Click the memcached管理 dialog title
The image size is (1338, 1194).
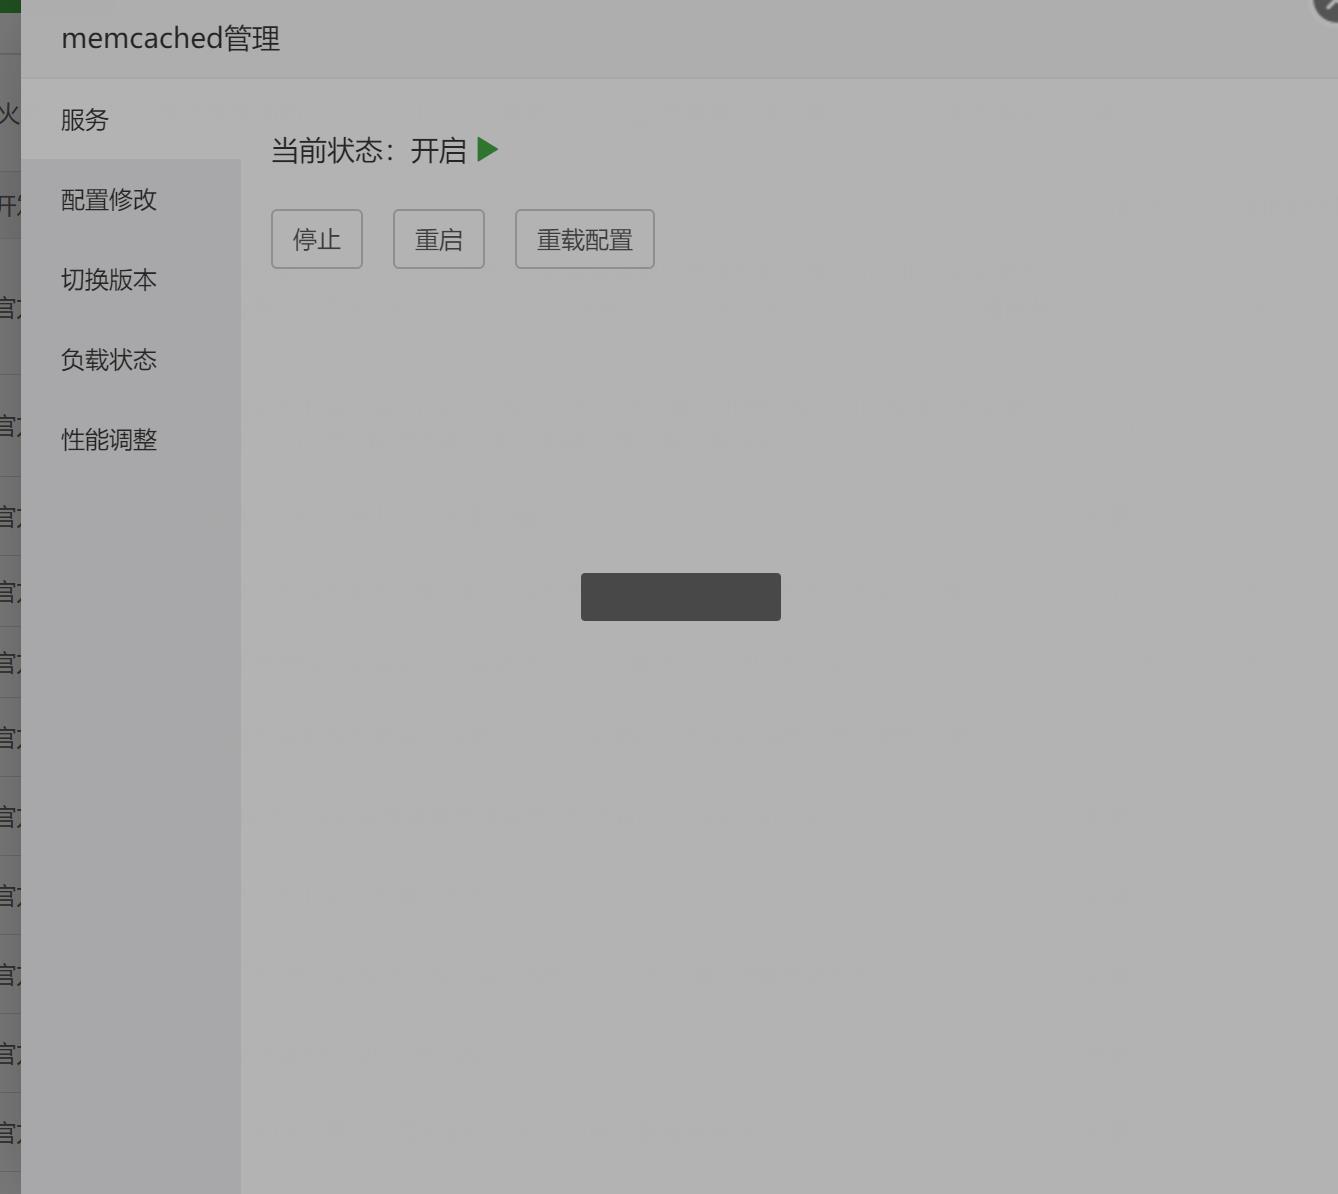(171, 39)
